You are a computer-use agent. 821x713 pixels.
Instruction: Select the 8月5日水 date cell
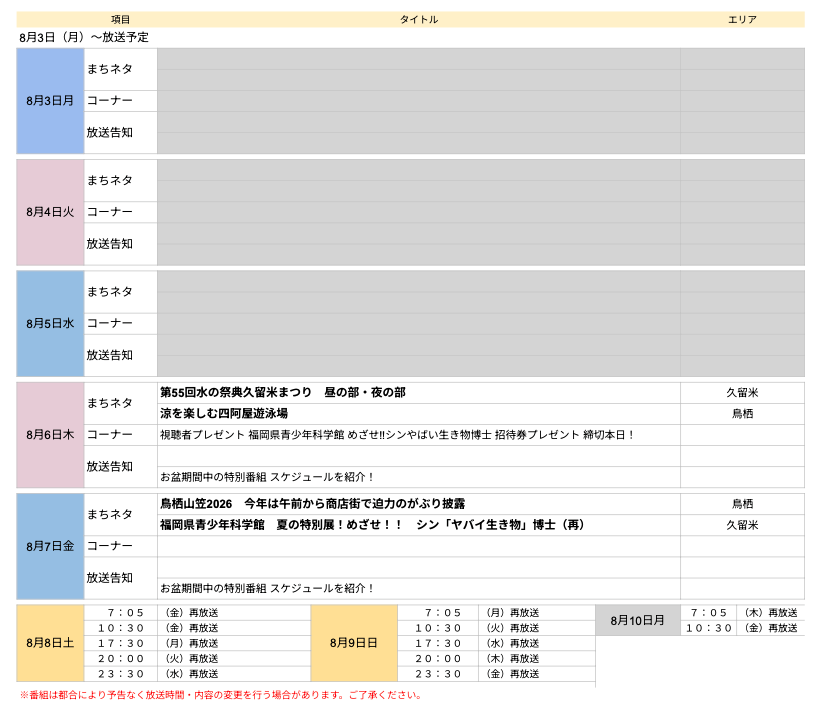point(50,324)
